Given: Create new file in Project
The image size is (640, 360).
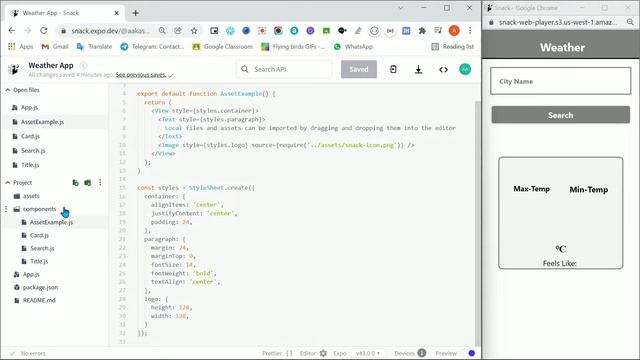Looking at the screenshot, I should 76,182.
